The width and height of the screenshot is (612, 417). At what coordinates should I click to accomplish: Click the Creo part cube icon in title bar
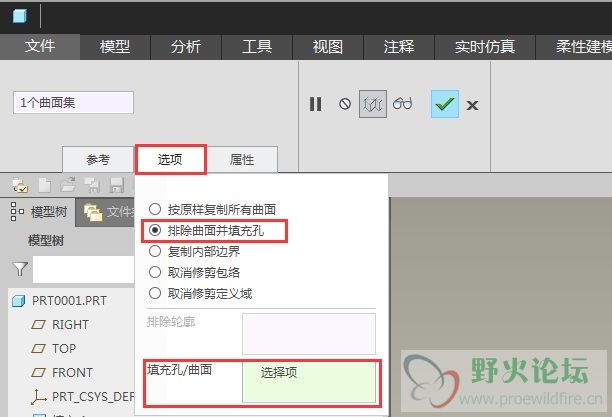[20, 16]
